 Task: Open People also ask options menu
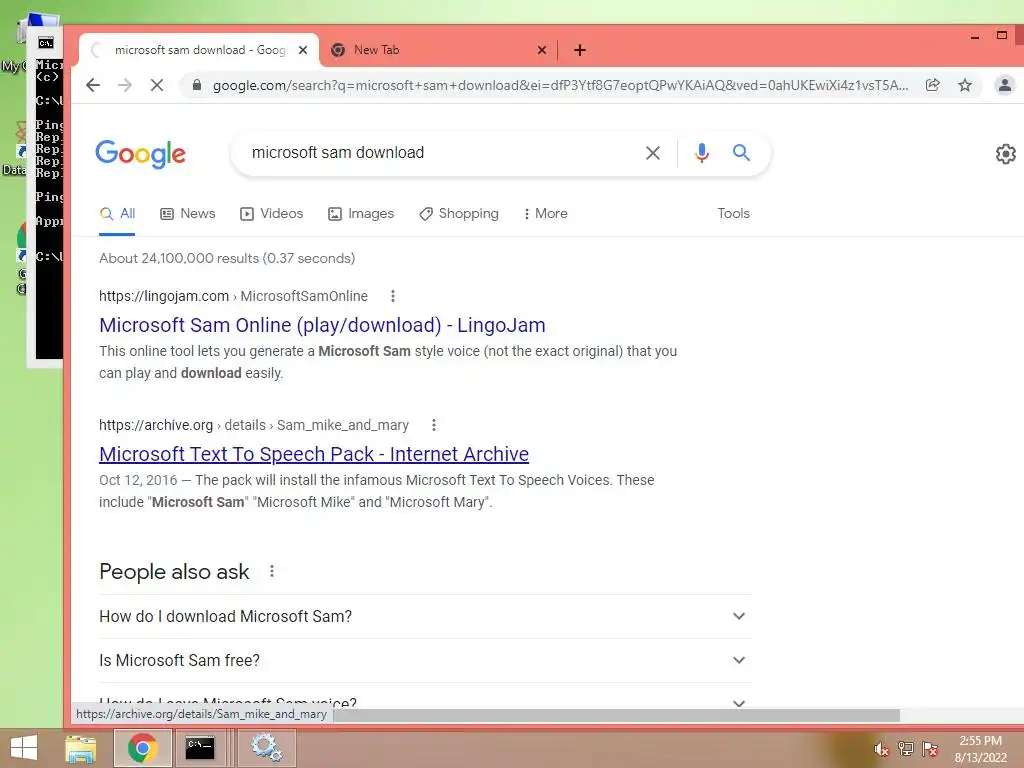272,571
